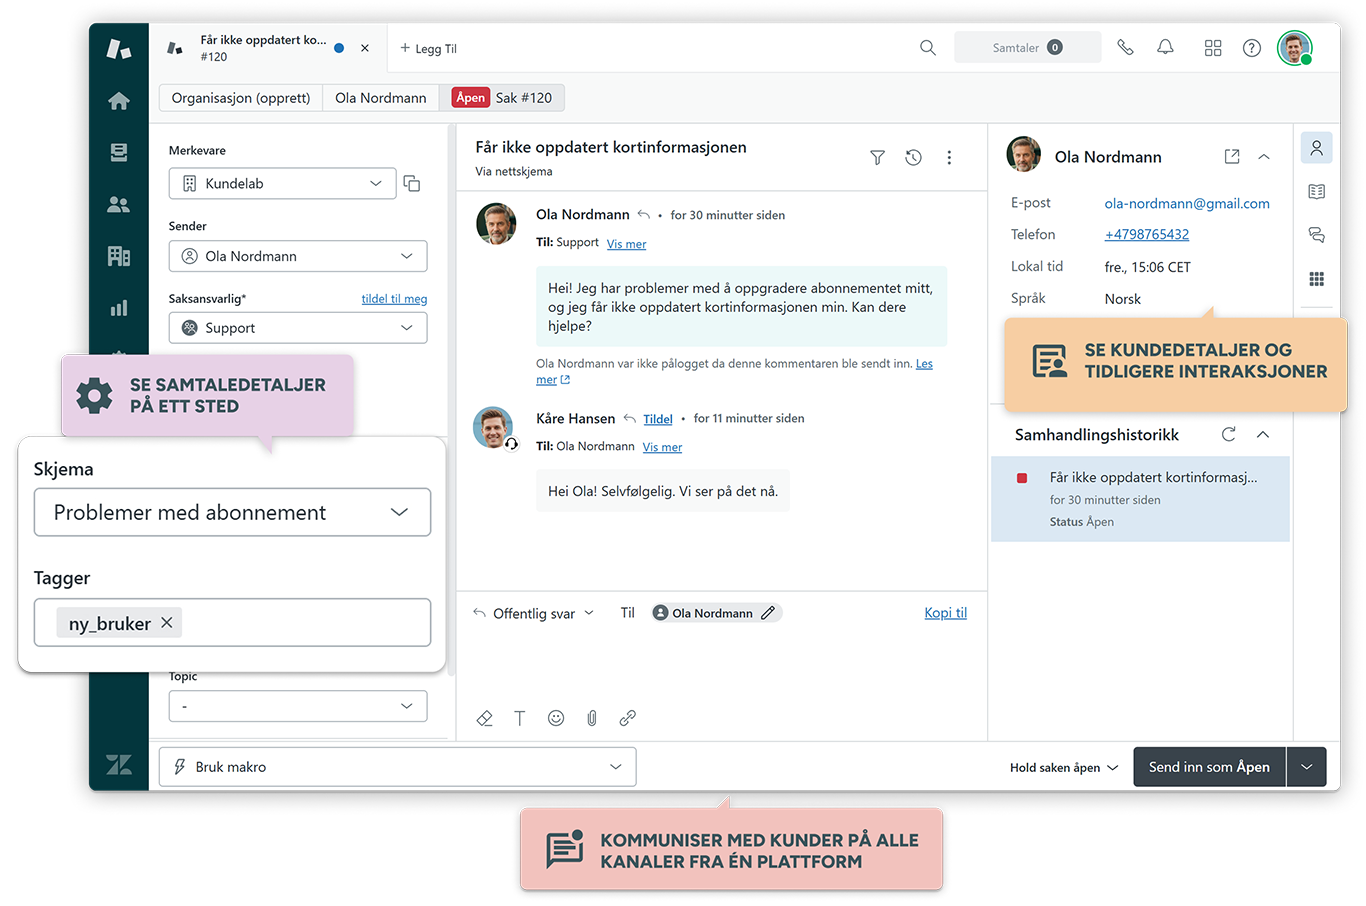Open the knowledge base panel icon
1366x906 pixels.
click(x=1316, y=192)
